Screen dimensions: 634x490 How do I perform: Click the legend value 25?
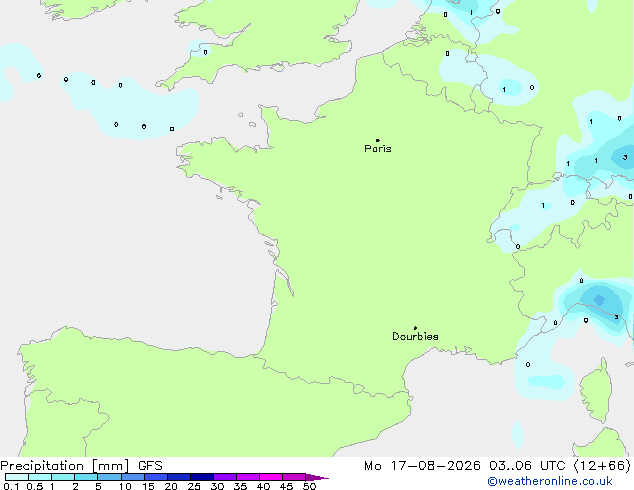tap(194, 486)
